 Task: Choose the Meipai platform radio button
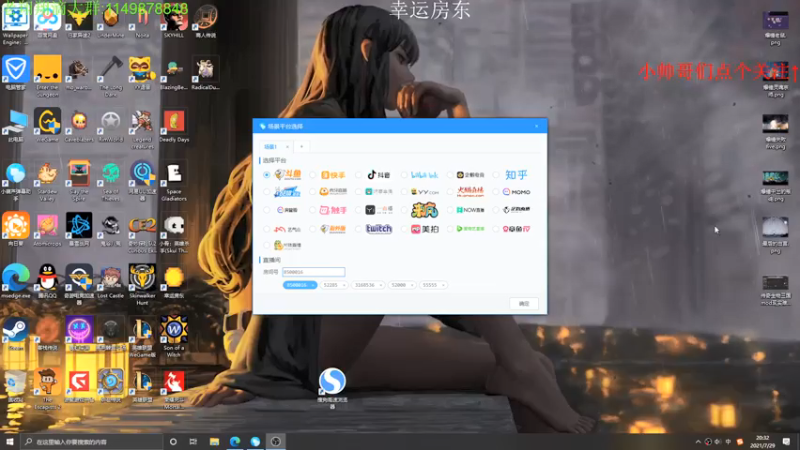click(404, 229)
